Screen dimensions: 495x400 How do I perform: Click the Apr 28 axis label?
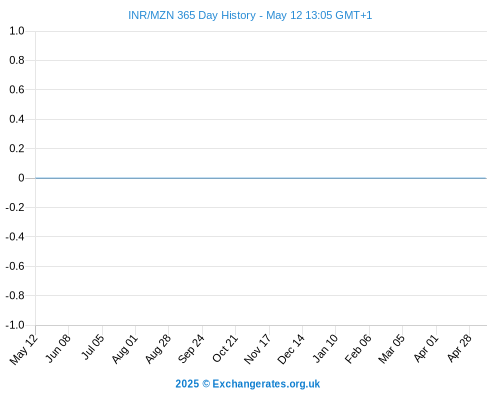click(x=459, y=348)
